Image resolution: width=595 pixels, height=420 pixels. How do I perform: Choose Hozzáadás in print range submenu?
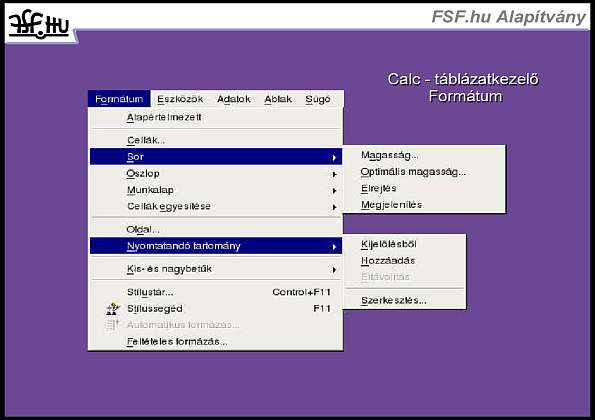(405, 261)
